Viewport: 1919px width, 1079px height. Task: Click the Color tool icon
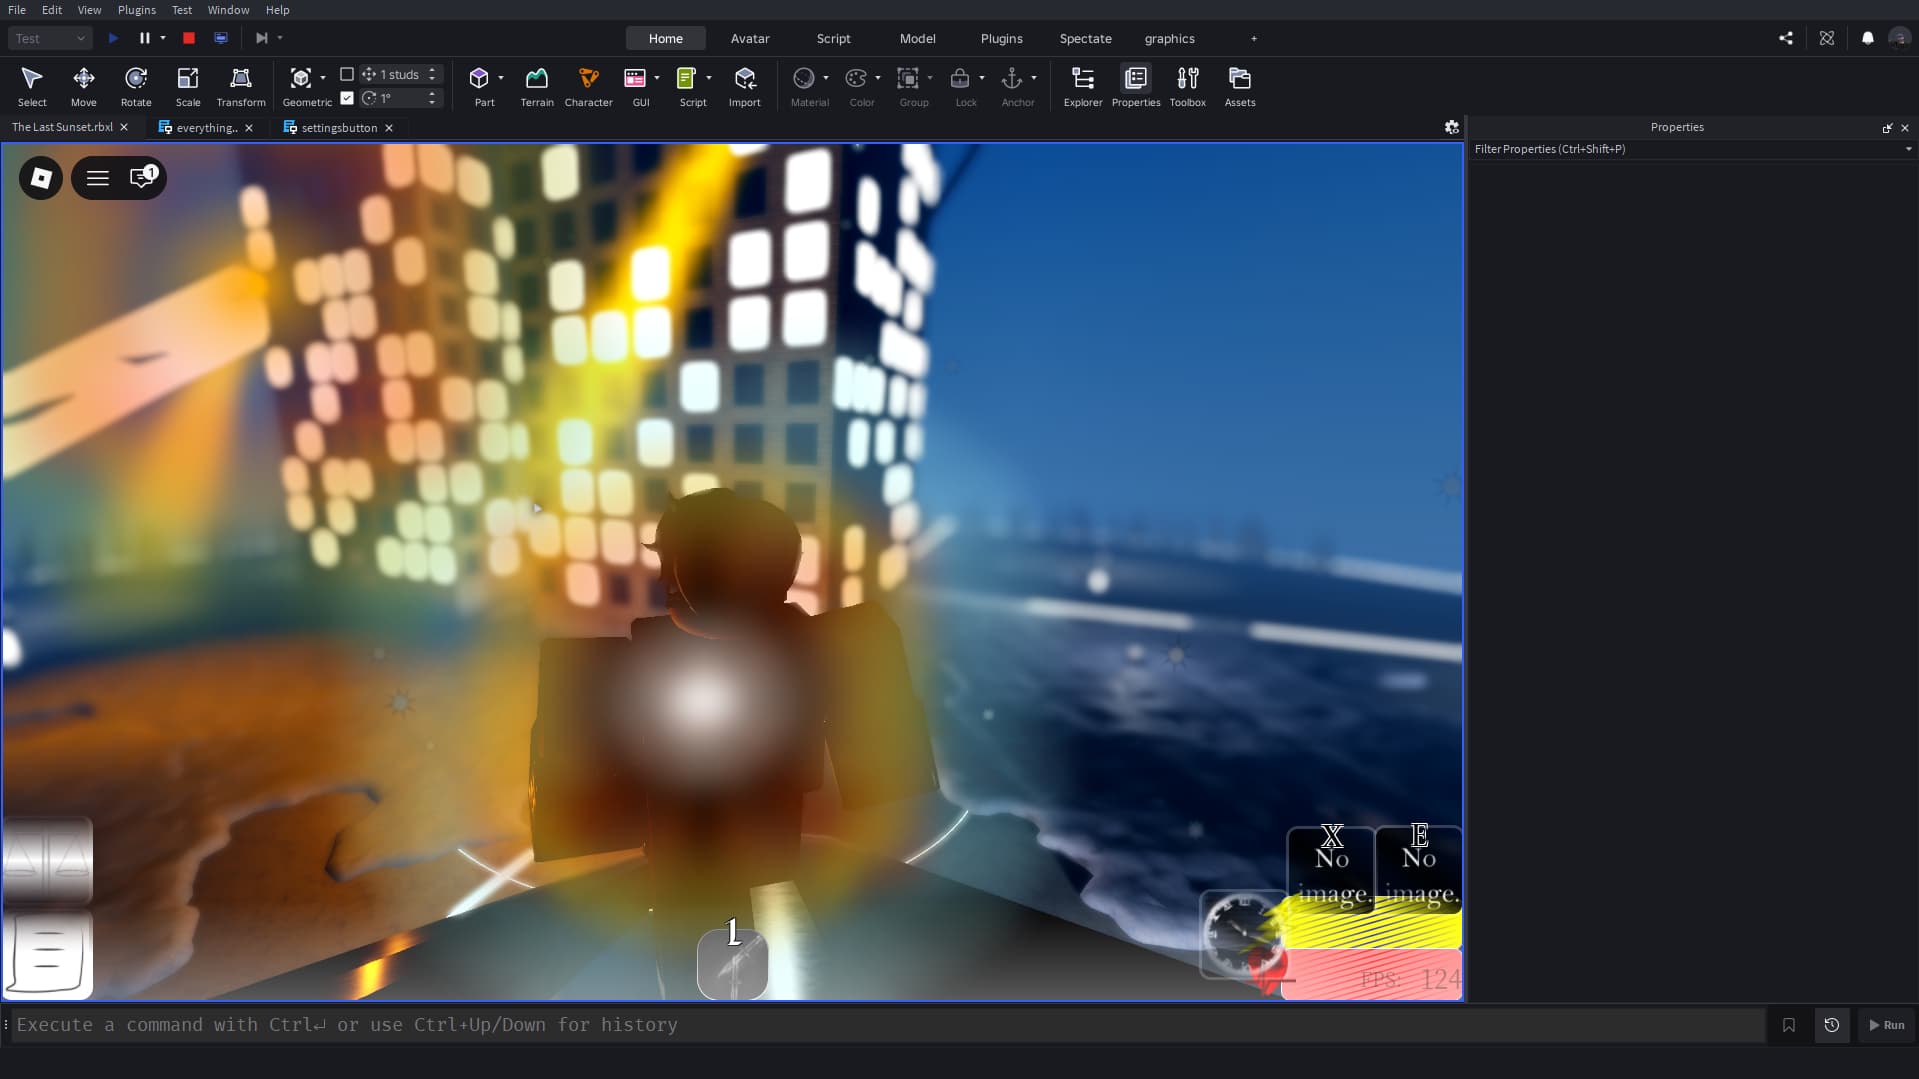point(856,78)
